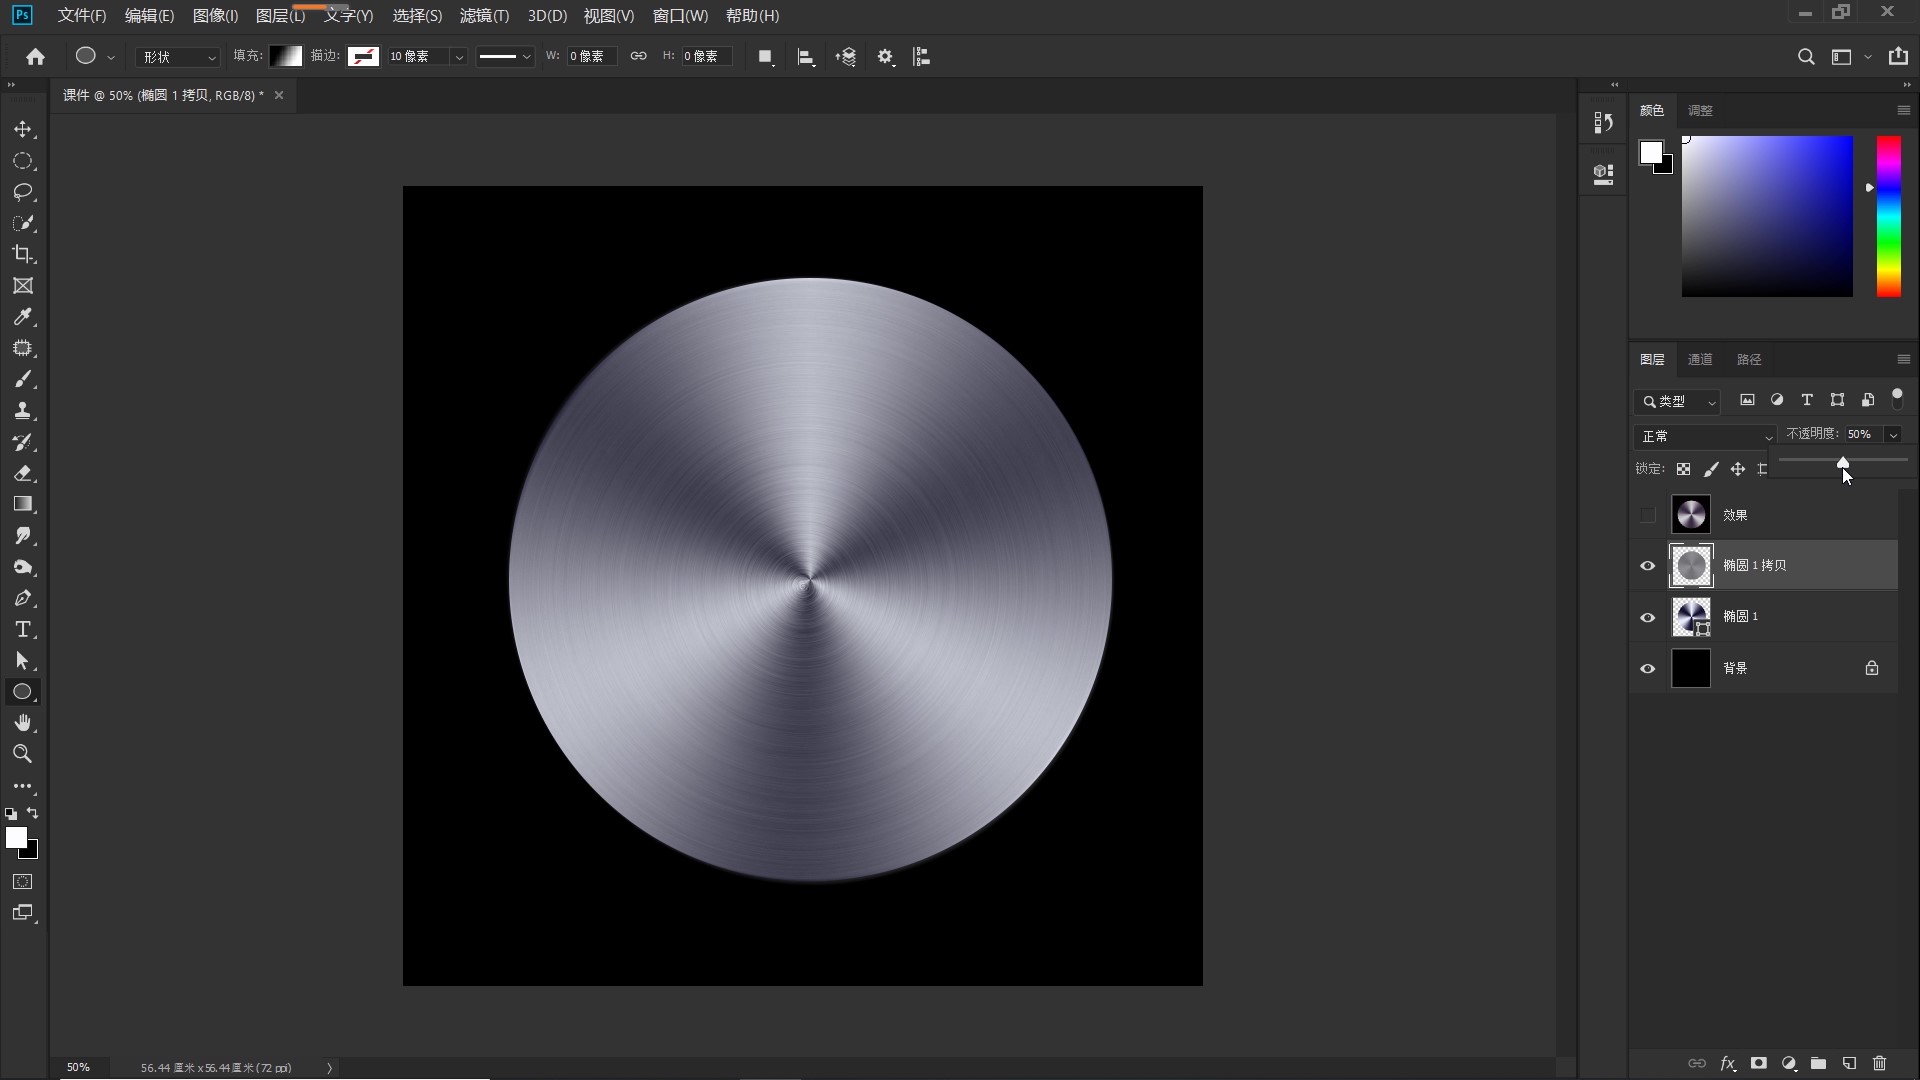The width and height of the screenshot is (1920, 1080).
Task: Switch to the 通道 tab
Action: click(x=1700, y=359)
